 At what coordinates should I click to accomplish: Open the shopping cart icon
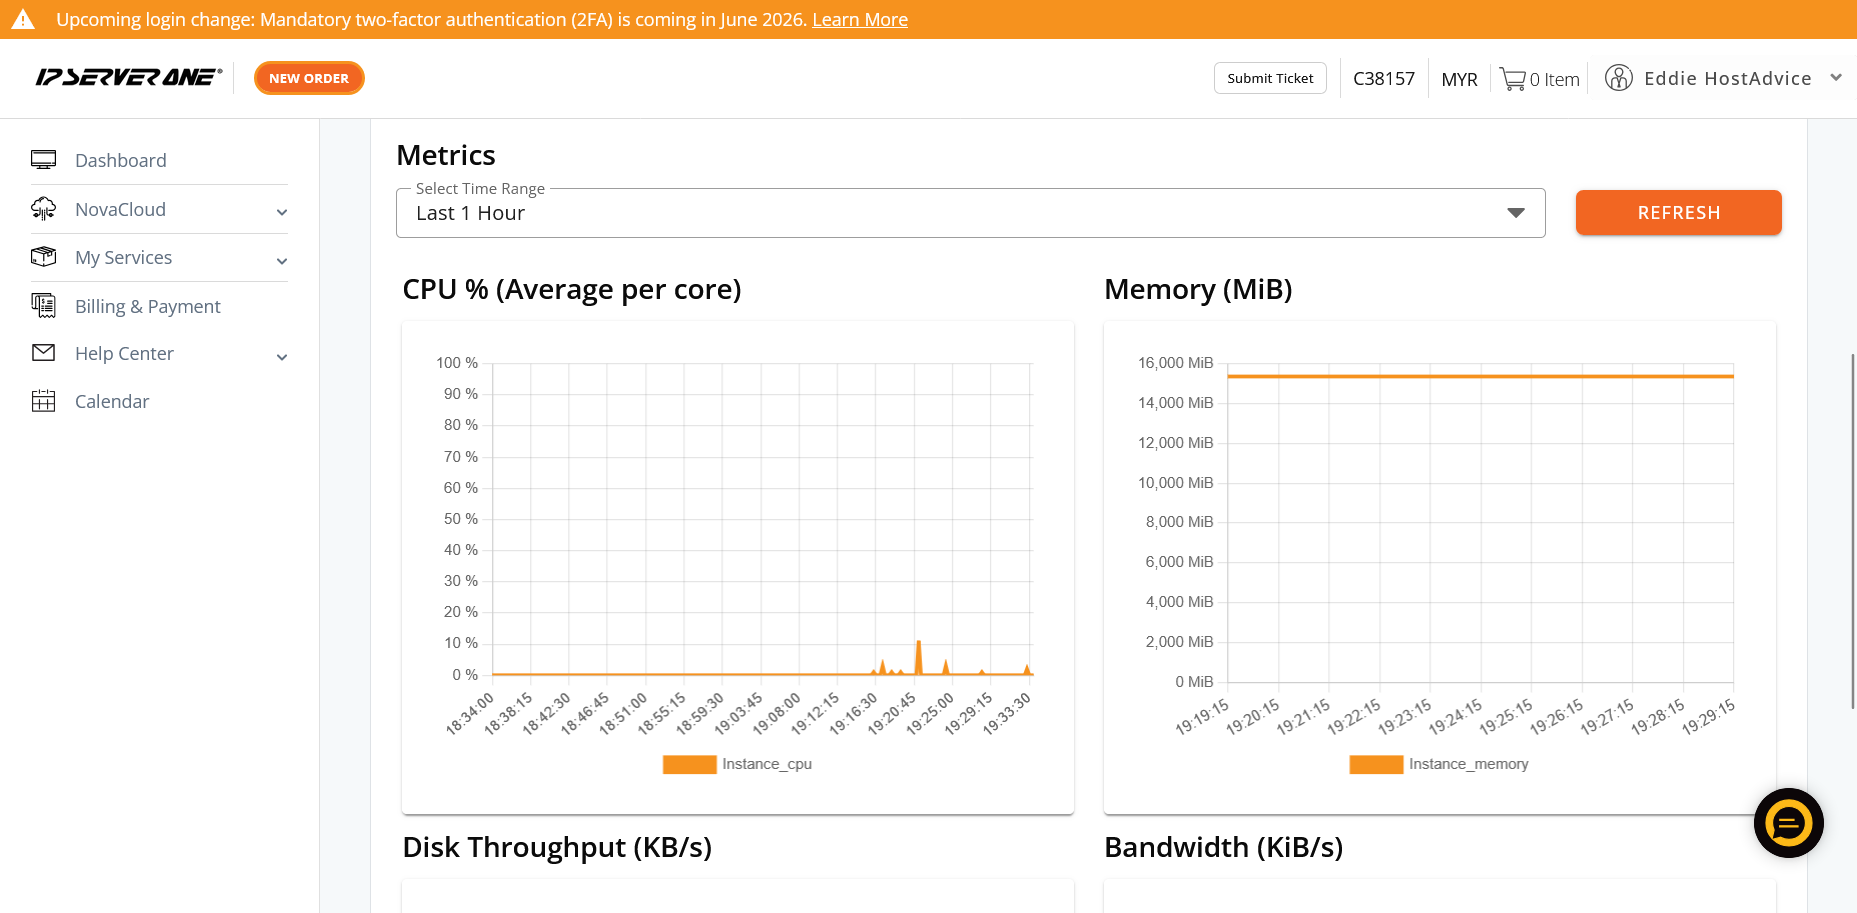pos(1512,79)
